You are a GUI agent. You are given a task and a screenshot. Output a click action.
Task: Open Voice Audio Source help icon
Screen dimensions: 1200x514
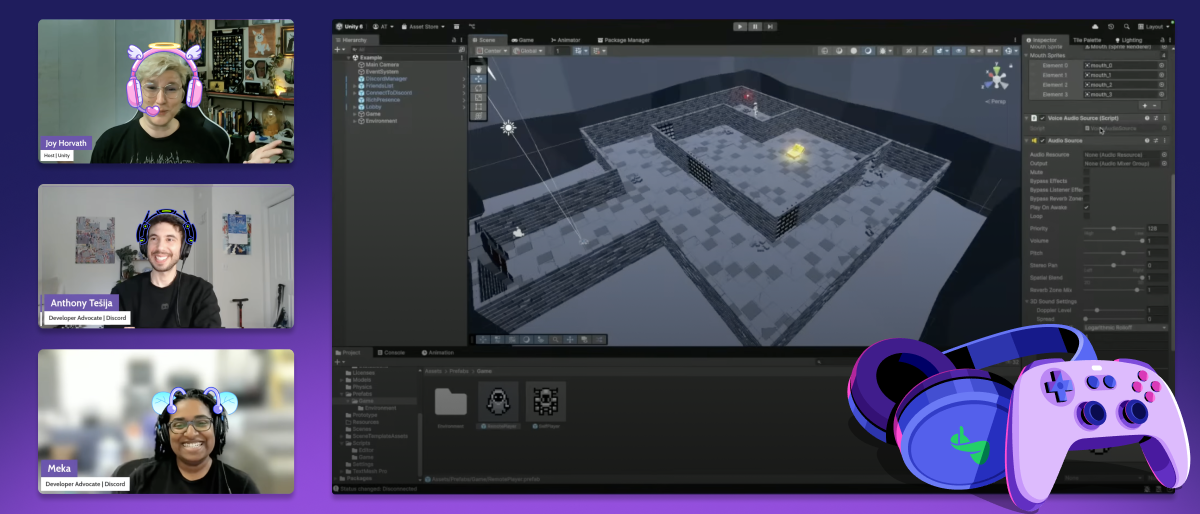pyautogui.click(x=1147, y=118)
